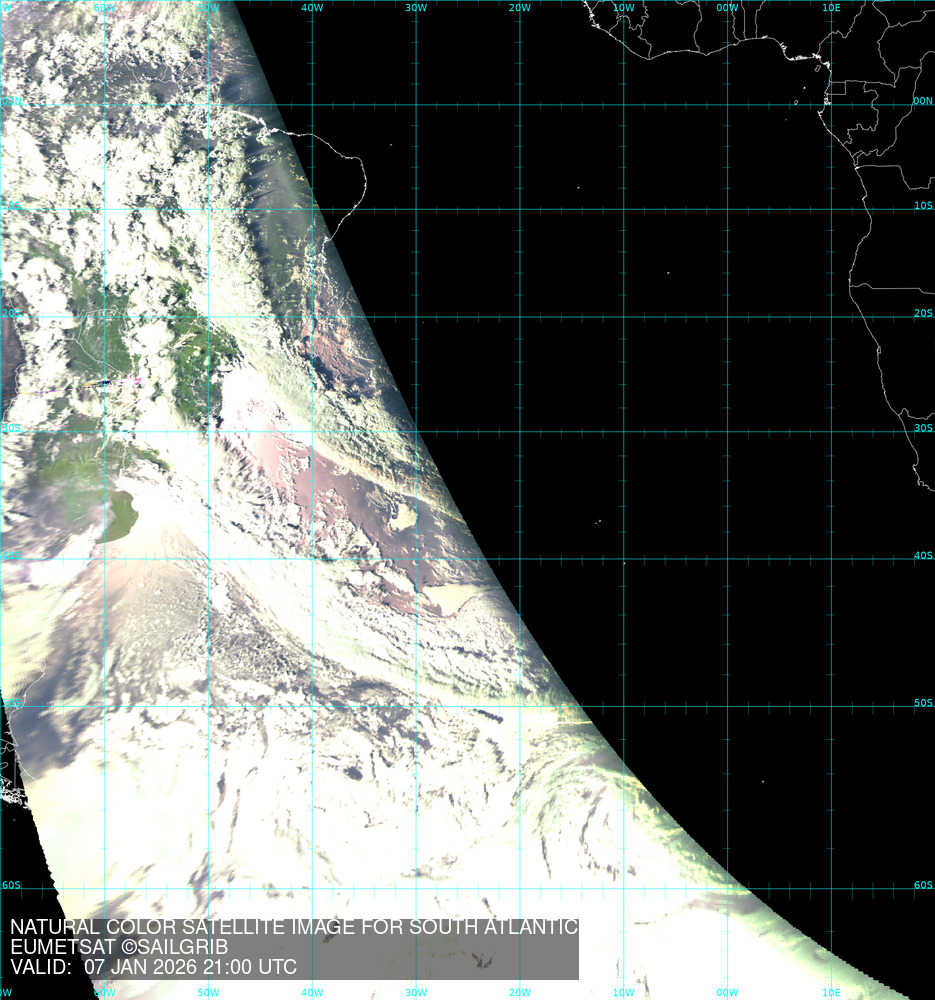Click the 00W longitude label at bottom
Image resolution: width=935 pixels, height=1000 pixels.
(727, 993)
